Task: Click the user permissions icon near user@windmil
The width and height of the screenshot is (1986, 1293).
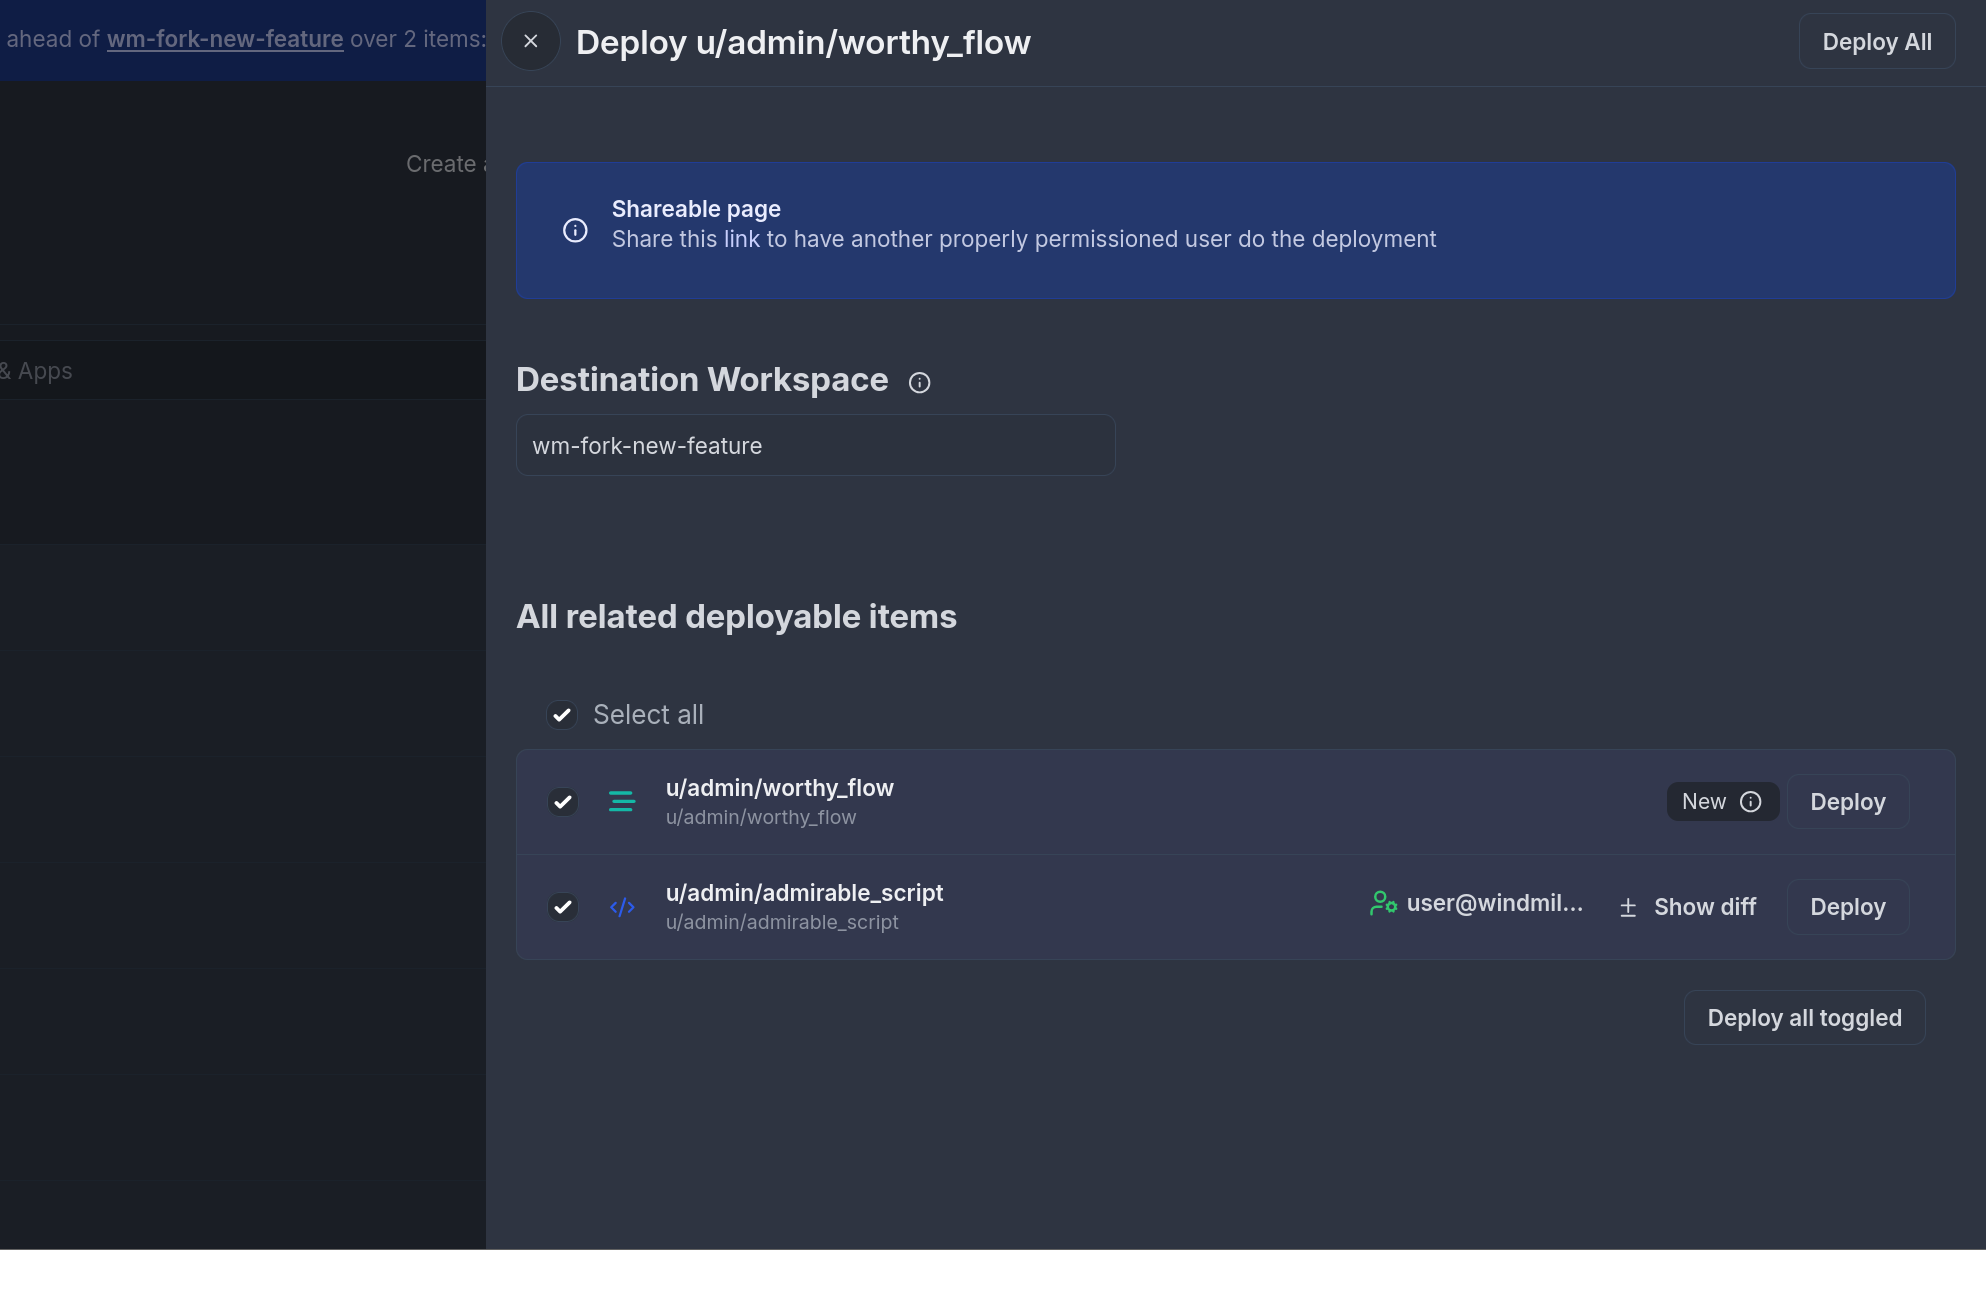Action: 1383,903
